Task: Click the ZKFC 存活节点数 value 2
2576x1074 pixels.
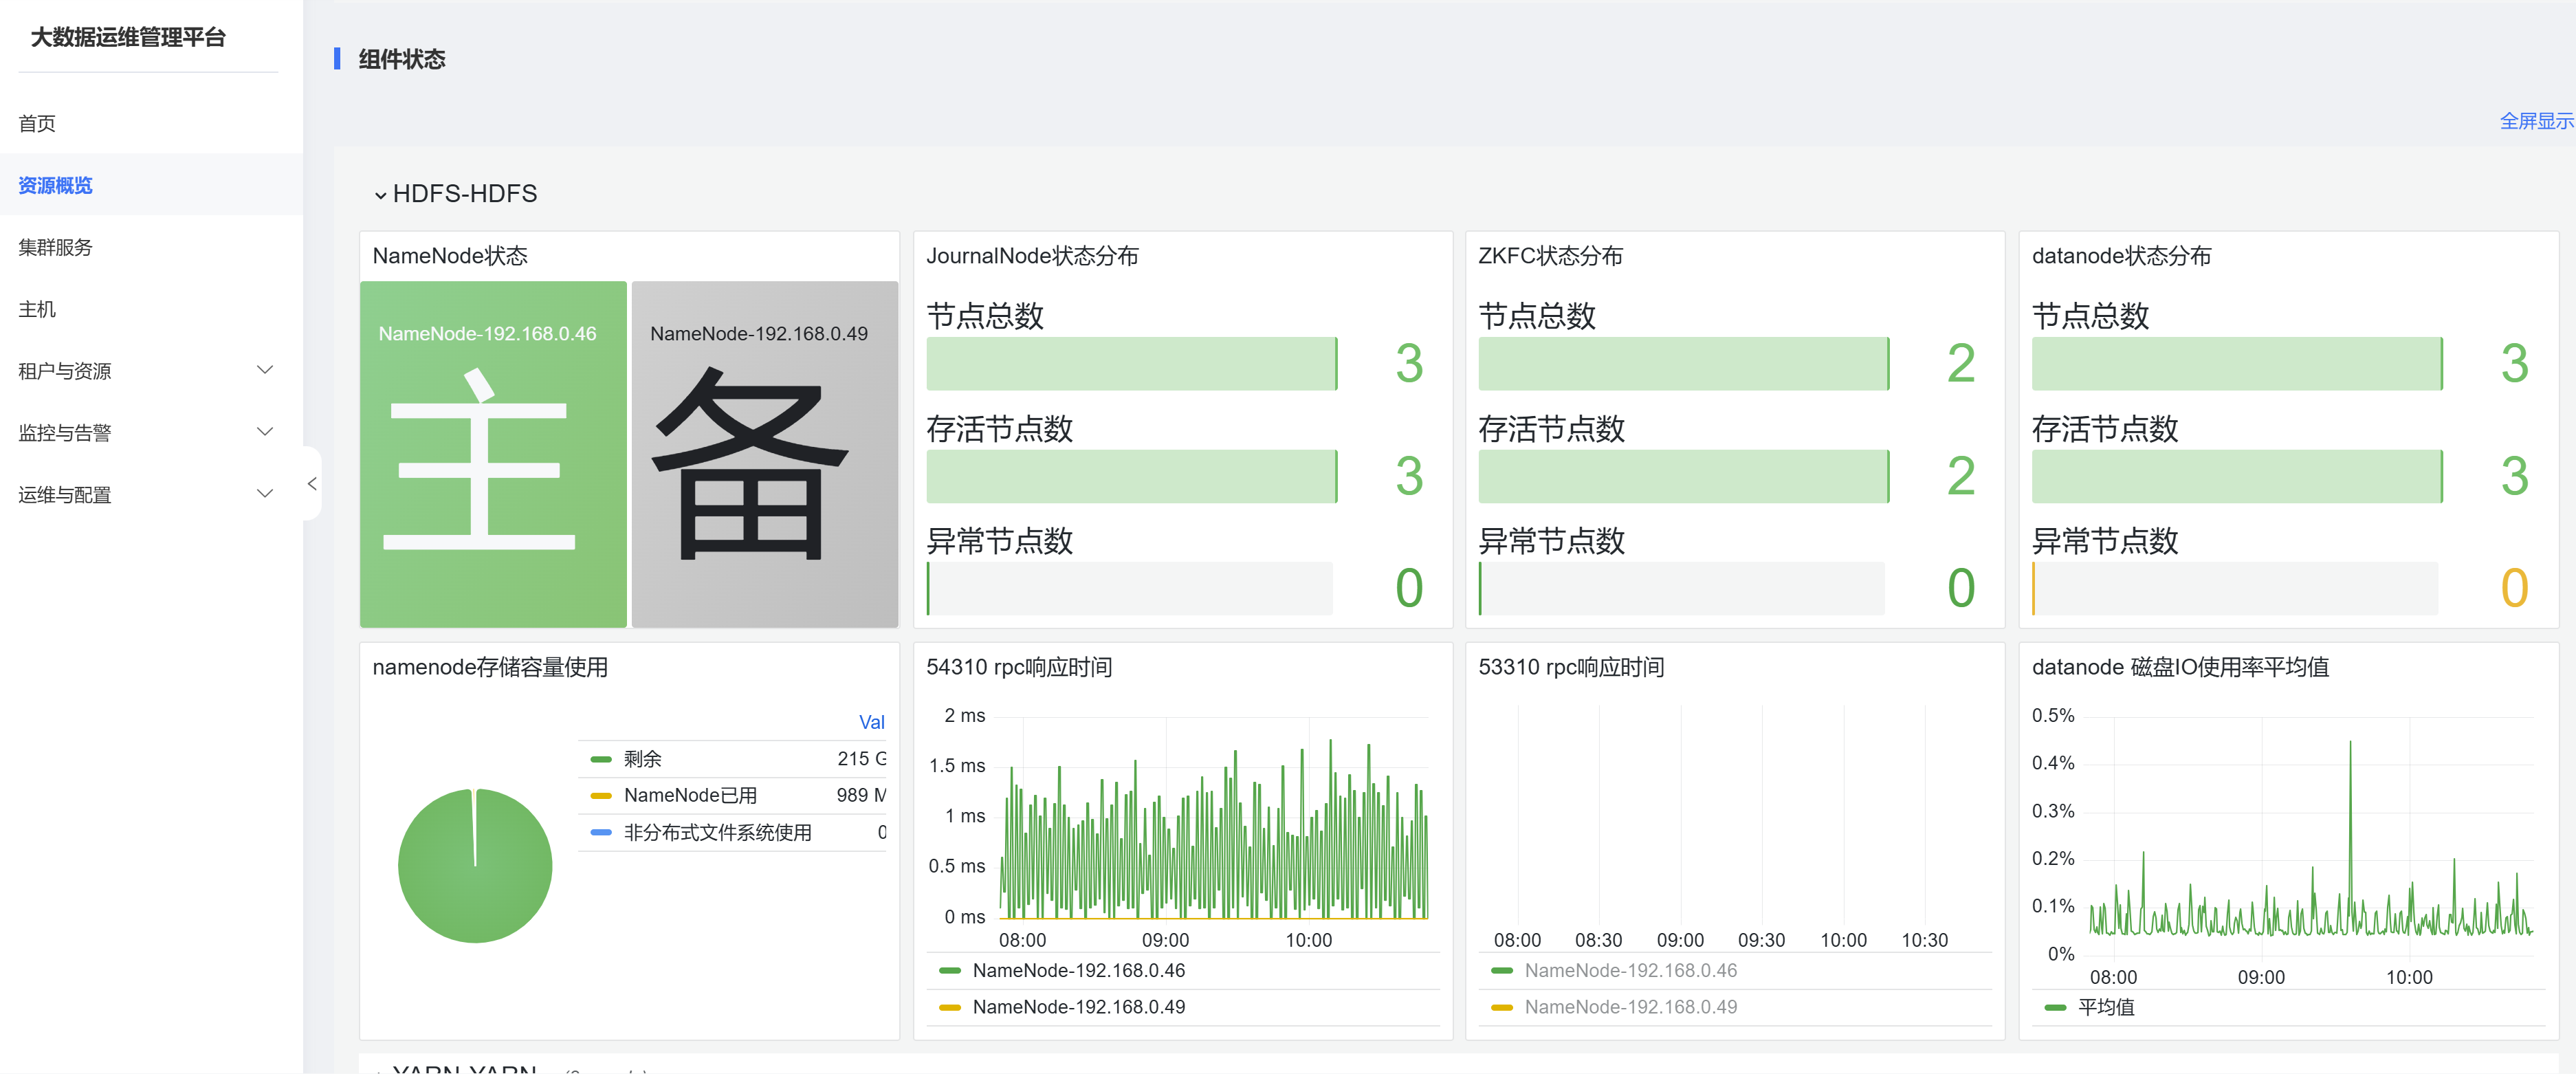Action: tap(1961, 476)
